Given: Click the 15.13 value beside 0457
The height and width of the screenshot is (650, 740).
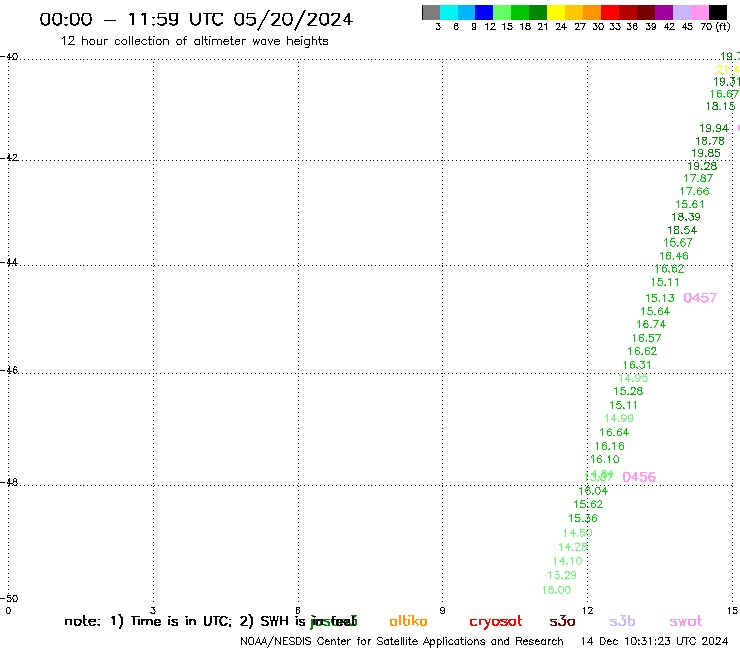Looking at the screenshot, I should click(x=660, y=298).
